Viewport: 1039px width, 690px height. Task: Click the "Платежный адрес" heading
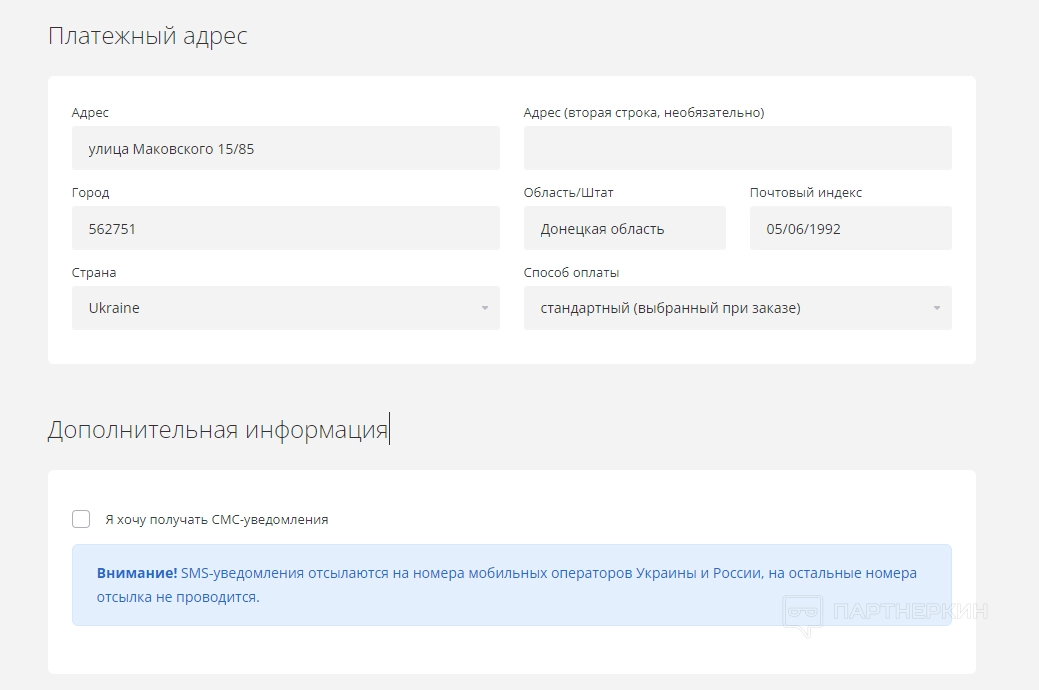point(147,36)
